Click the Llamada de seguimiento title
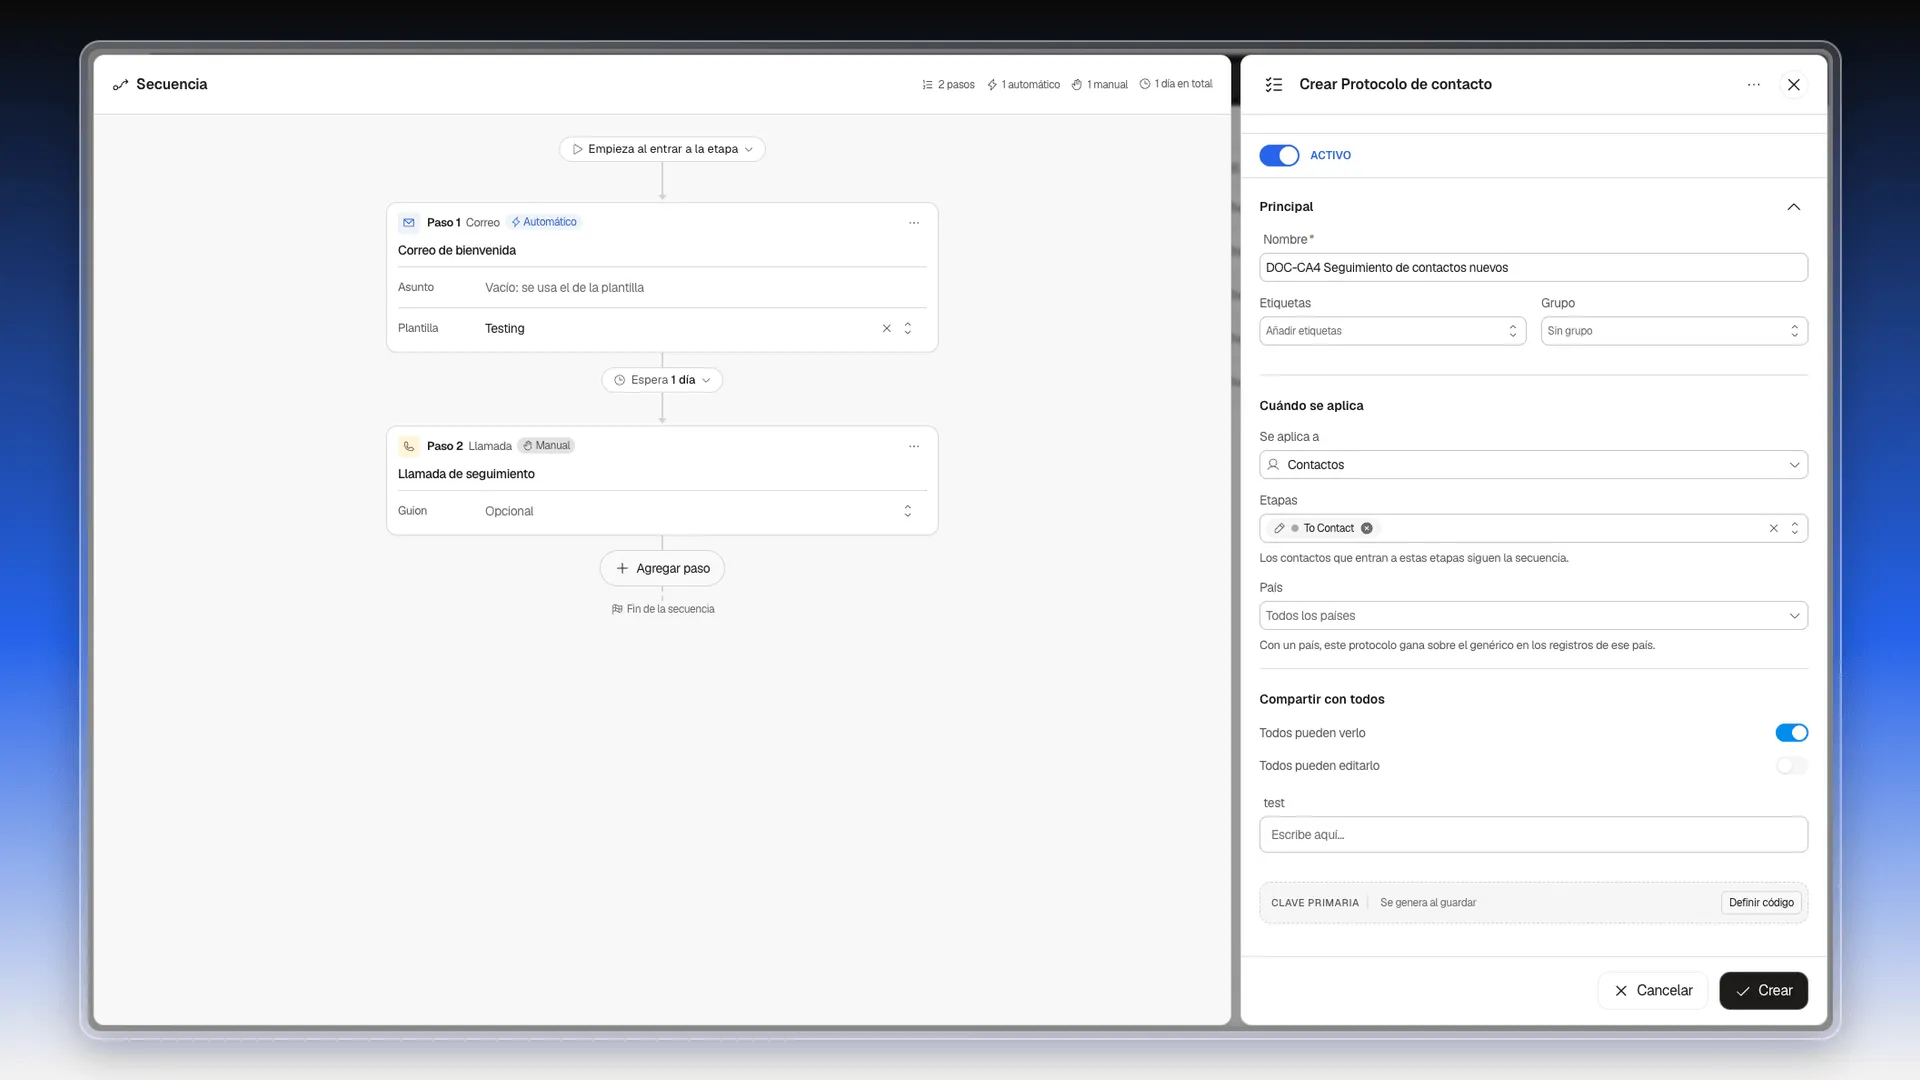This screenshot has height=1080, width=1920. pos(466,474)
